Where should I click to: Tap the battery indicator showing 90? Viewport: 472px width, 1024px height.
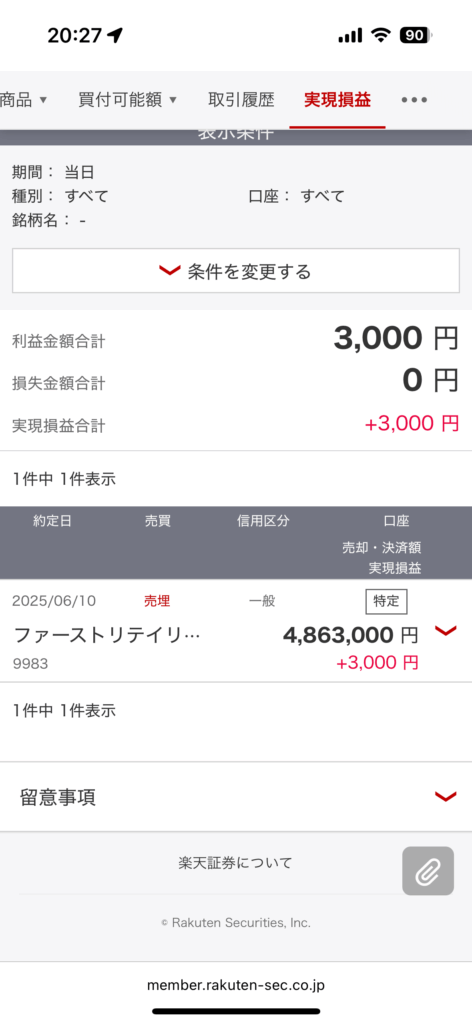click(x=415, y=36)
